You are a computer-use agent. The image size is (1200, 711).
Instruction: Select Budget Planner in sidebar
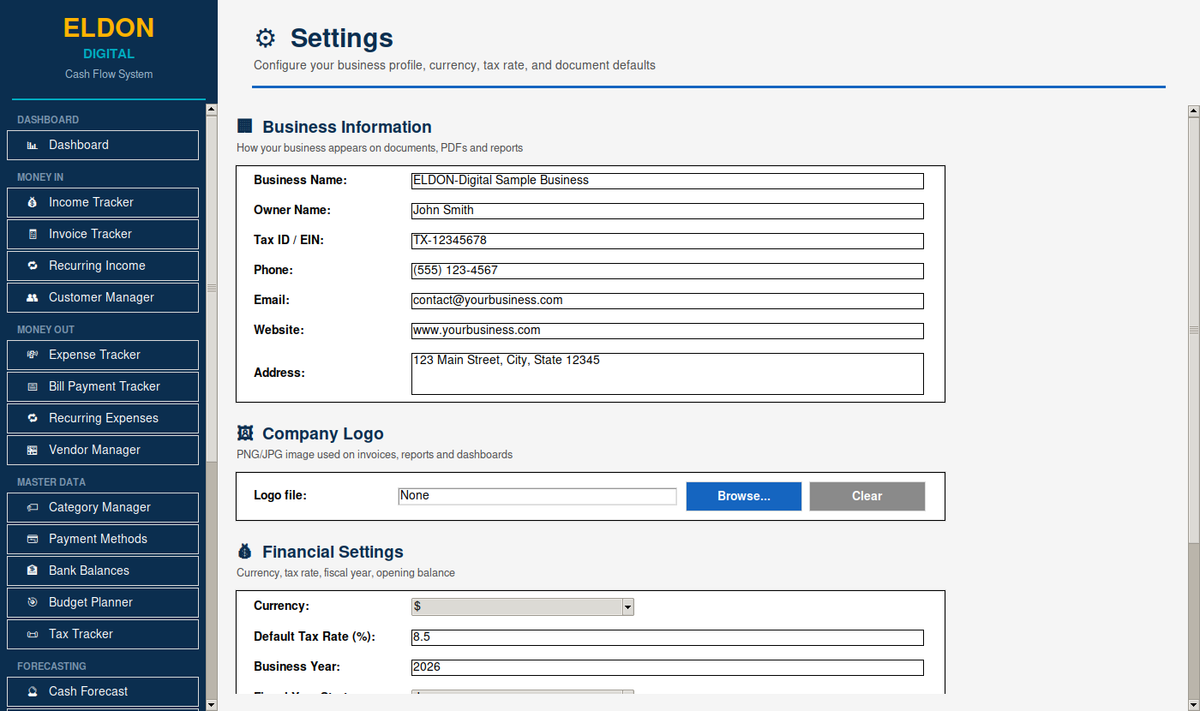[x=103, y=603]
